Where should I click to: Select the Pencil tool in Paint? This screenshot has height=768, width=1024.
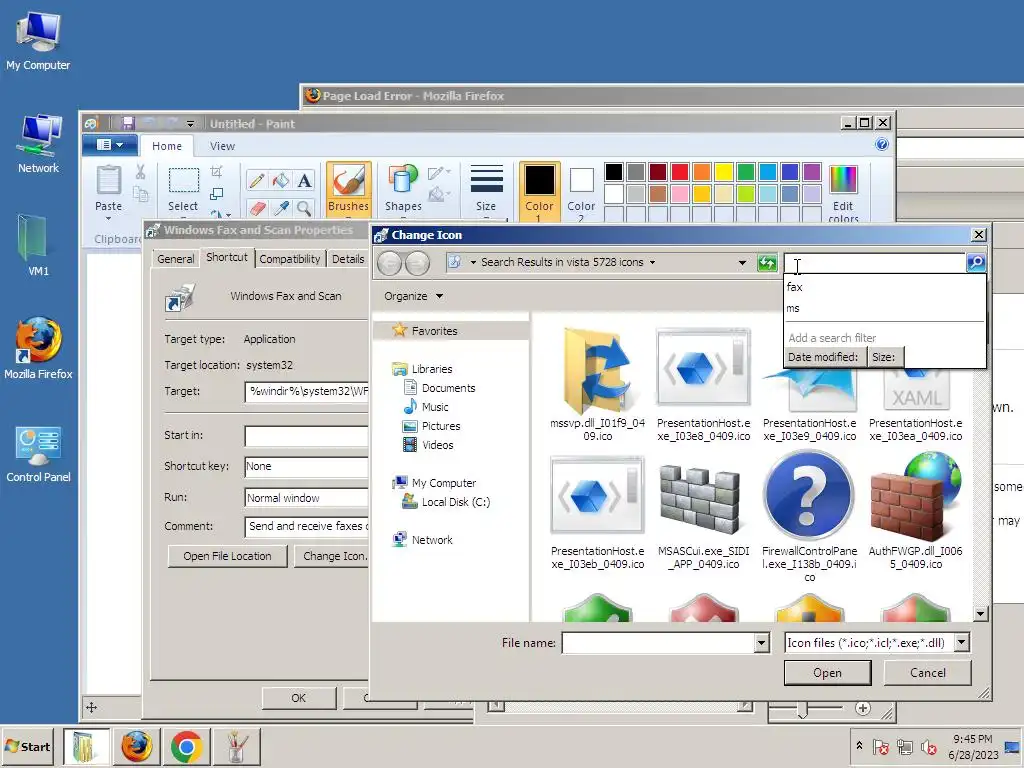click(257, 180)
